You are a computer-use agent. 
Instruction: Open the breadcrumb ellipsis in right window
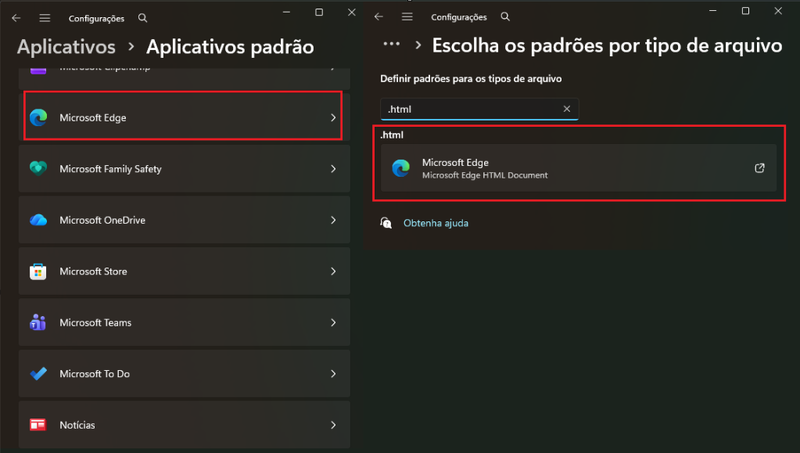(x=391, y=44)
